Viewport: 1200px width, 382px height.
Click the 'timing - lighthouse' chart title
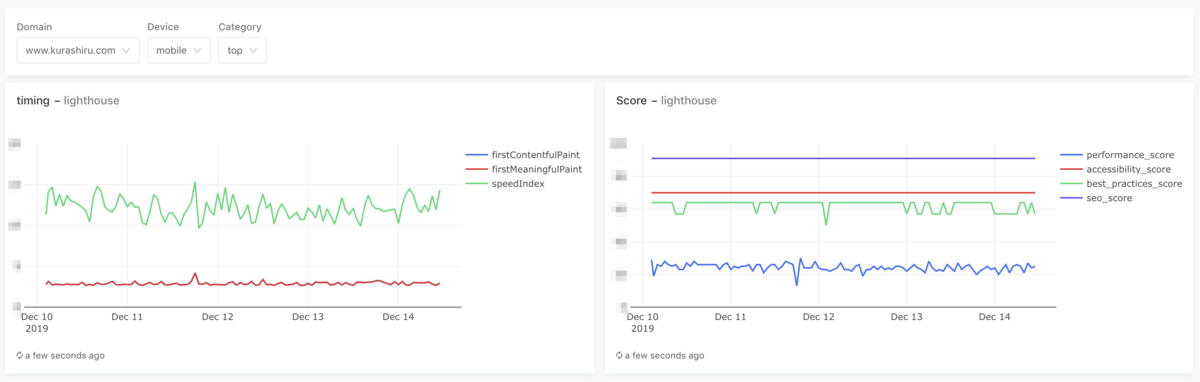(x=68, y=101)
